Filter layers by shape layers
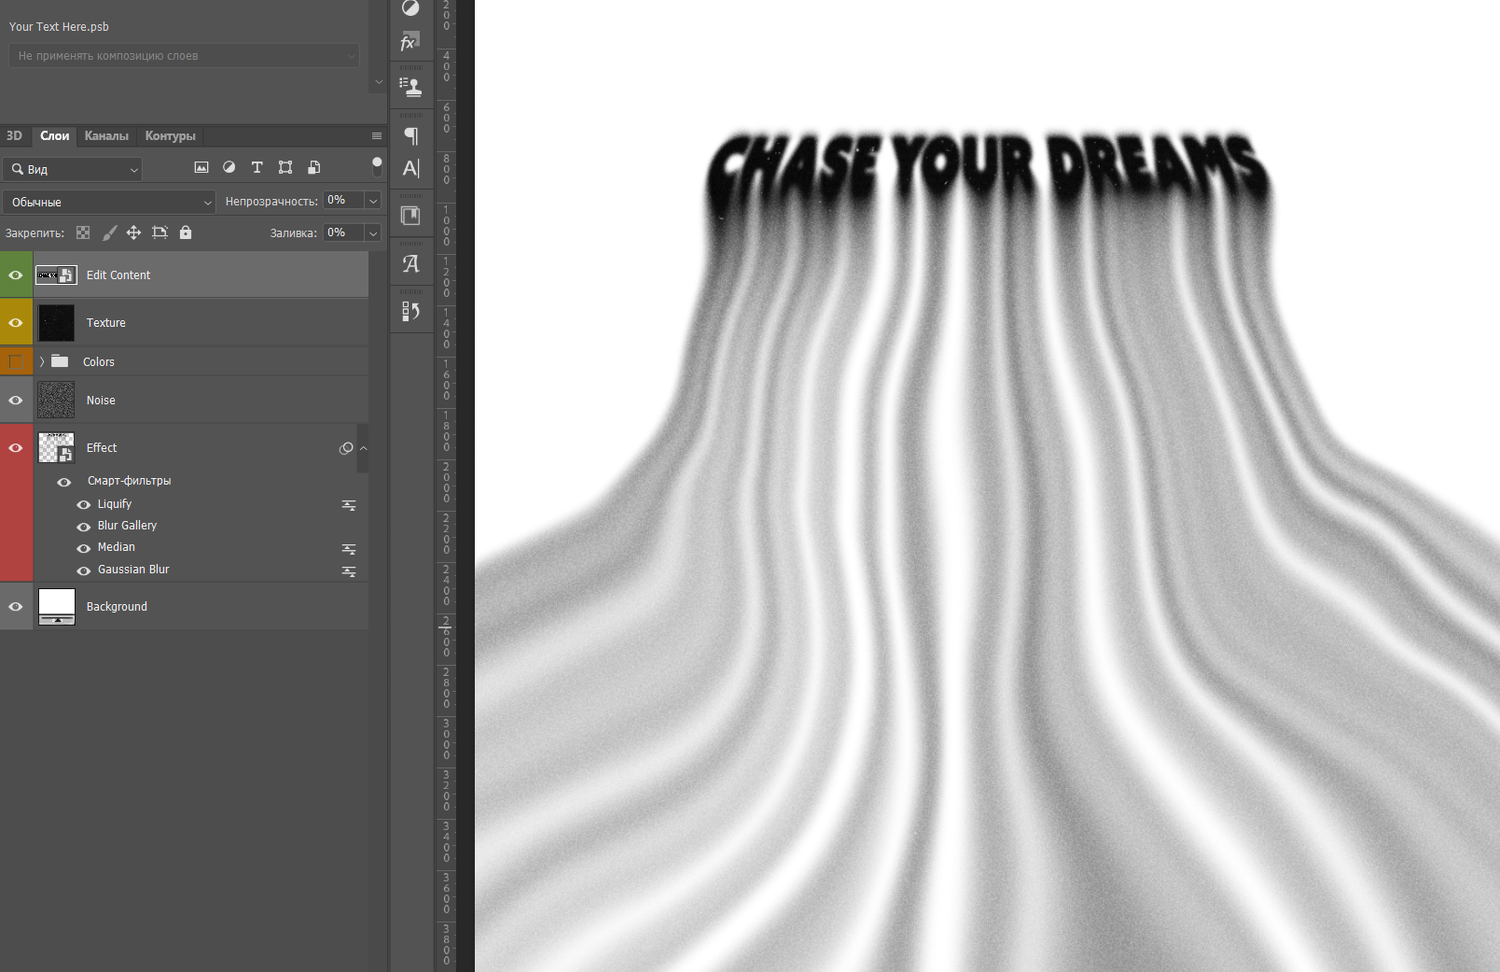This screenshot has height=972, width=1500. 285,168
